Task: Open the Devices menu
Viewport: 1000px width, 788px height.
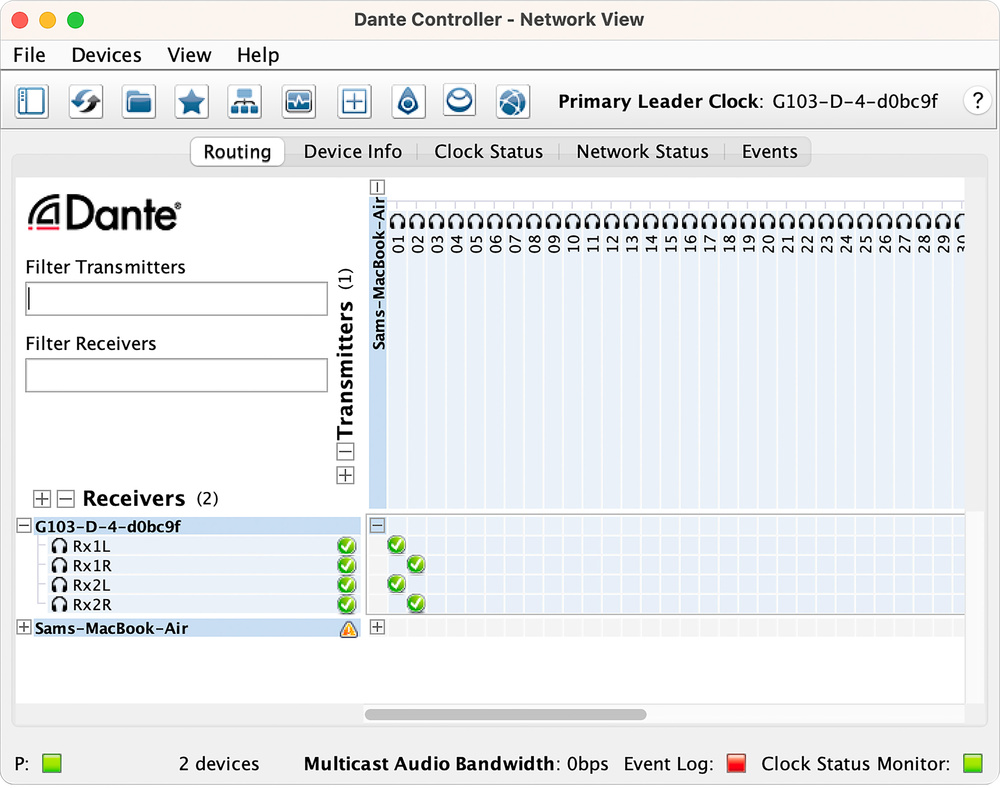Action: pos(106,55)
